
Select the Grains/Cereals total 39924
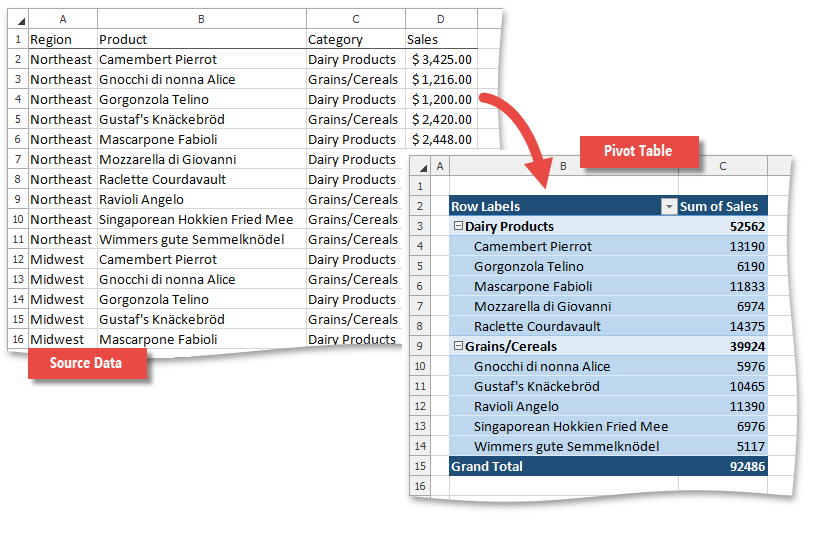(723, 346)
